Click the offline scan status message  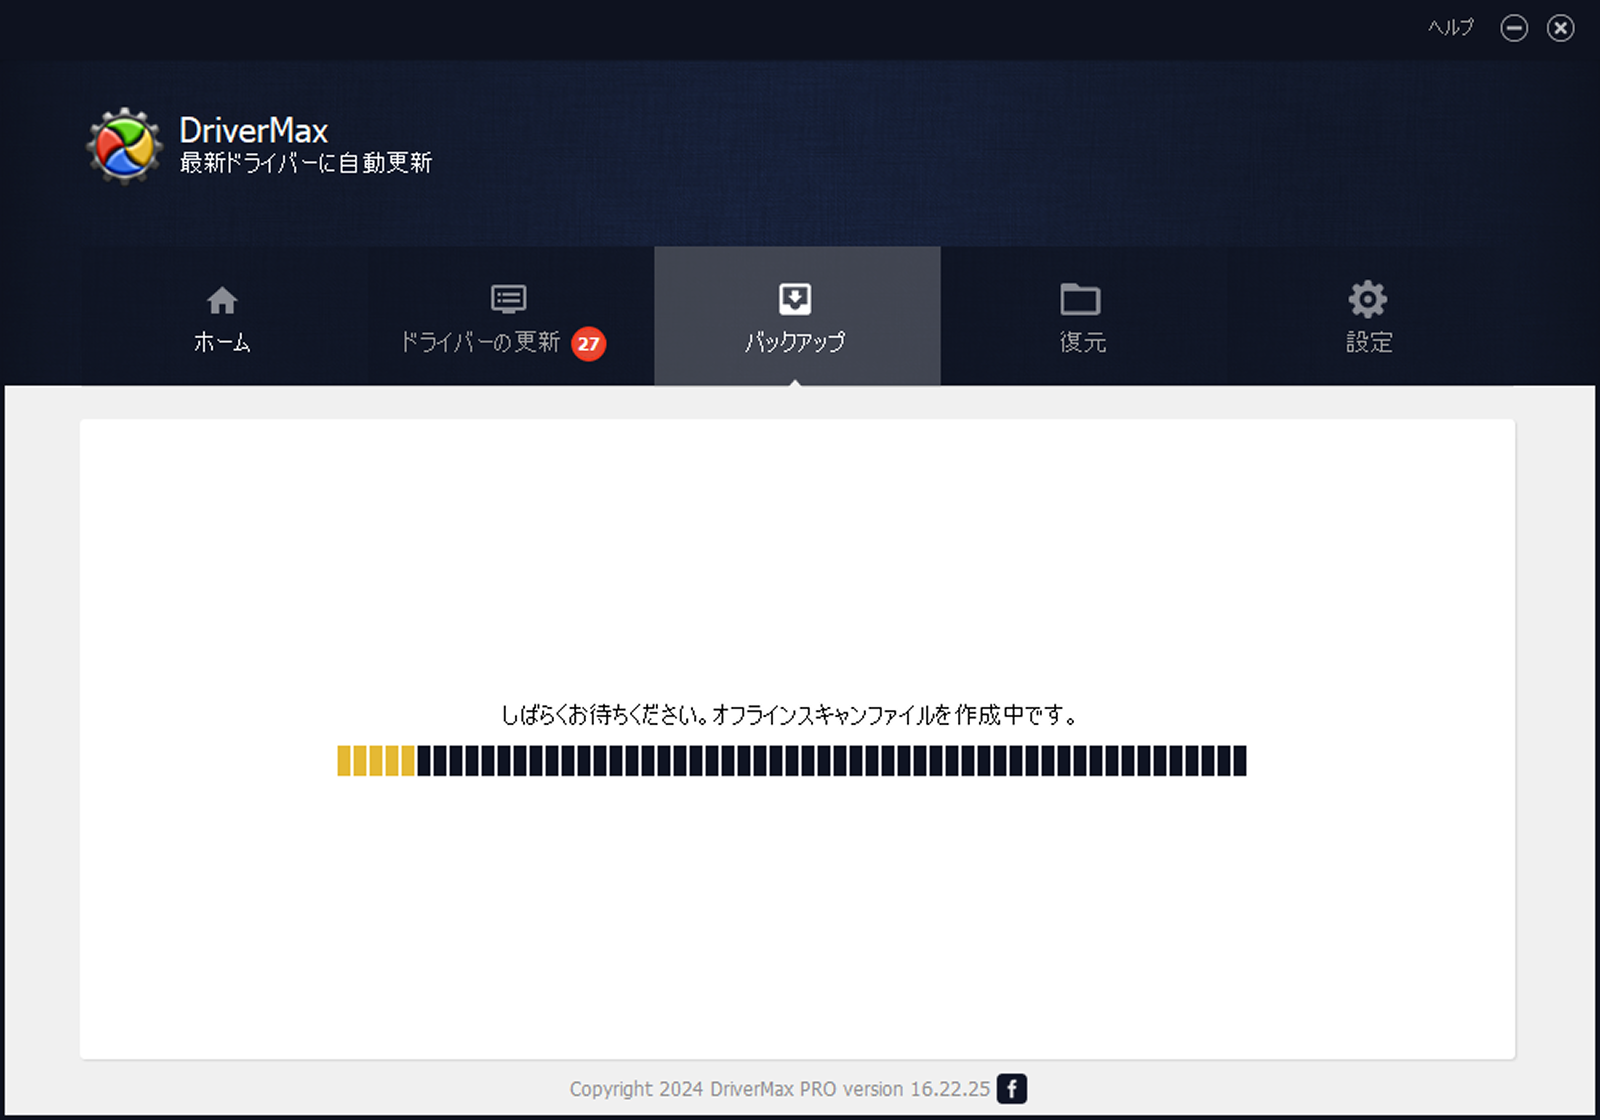[789, 715]
